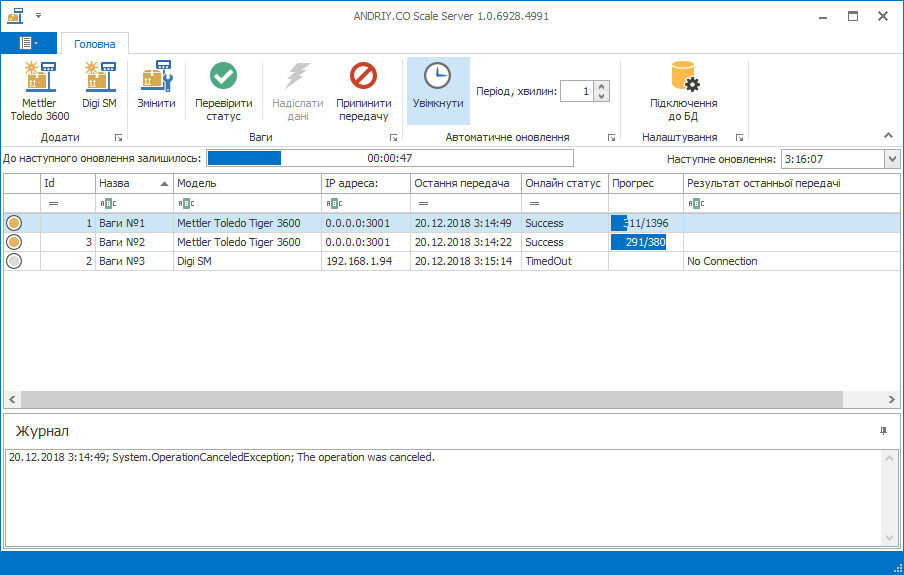Open the Додати group dialog launcher
Viewport: 904px width, 575px height.
coord(118,137)
